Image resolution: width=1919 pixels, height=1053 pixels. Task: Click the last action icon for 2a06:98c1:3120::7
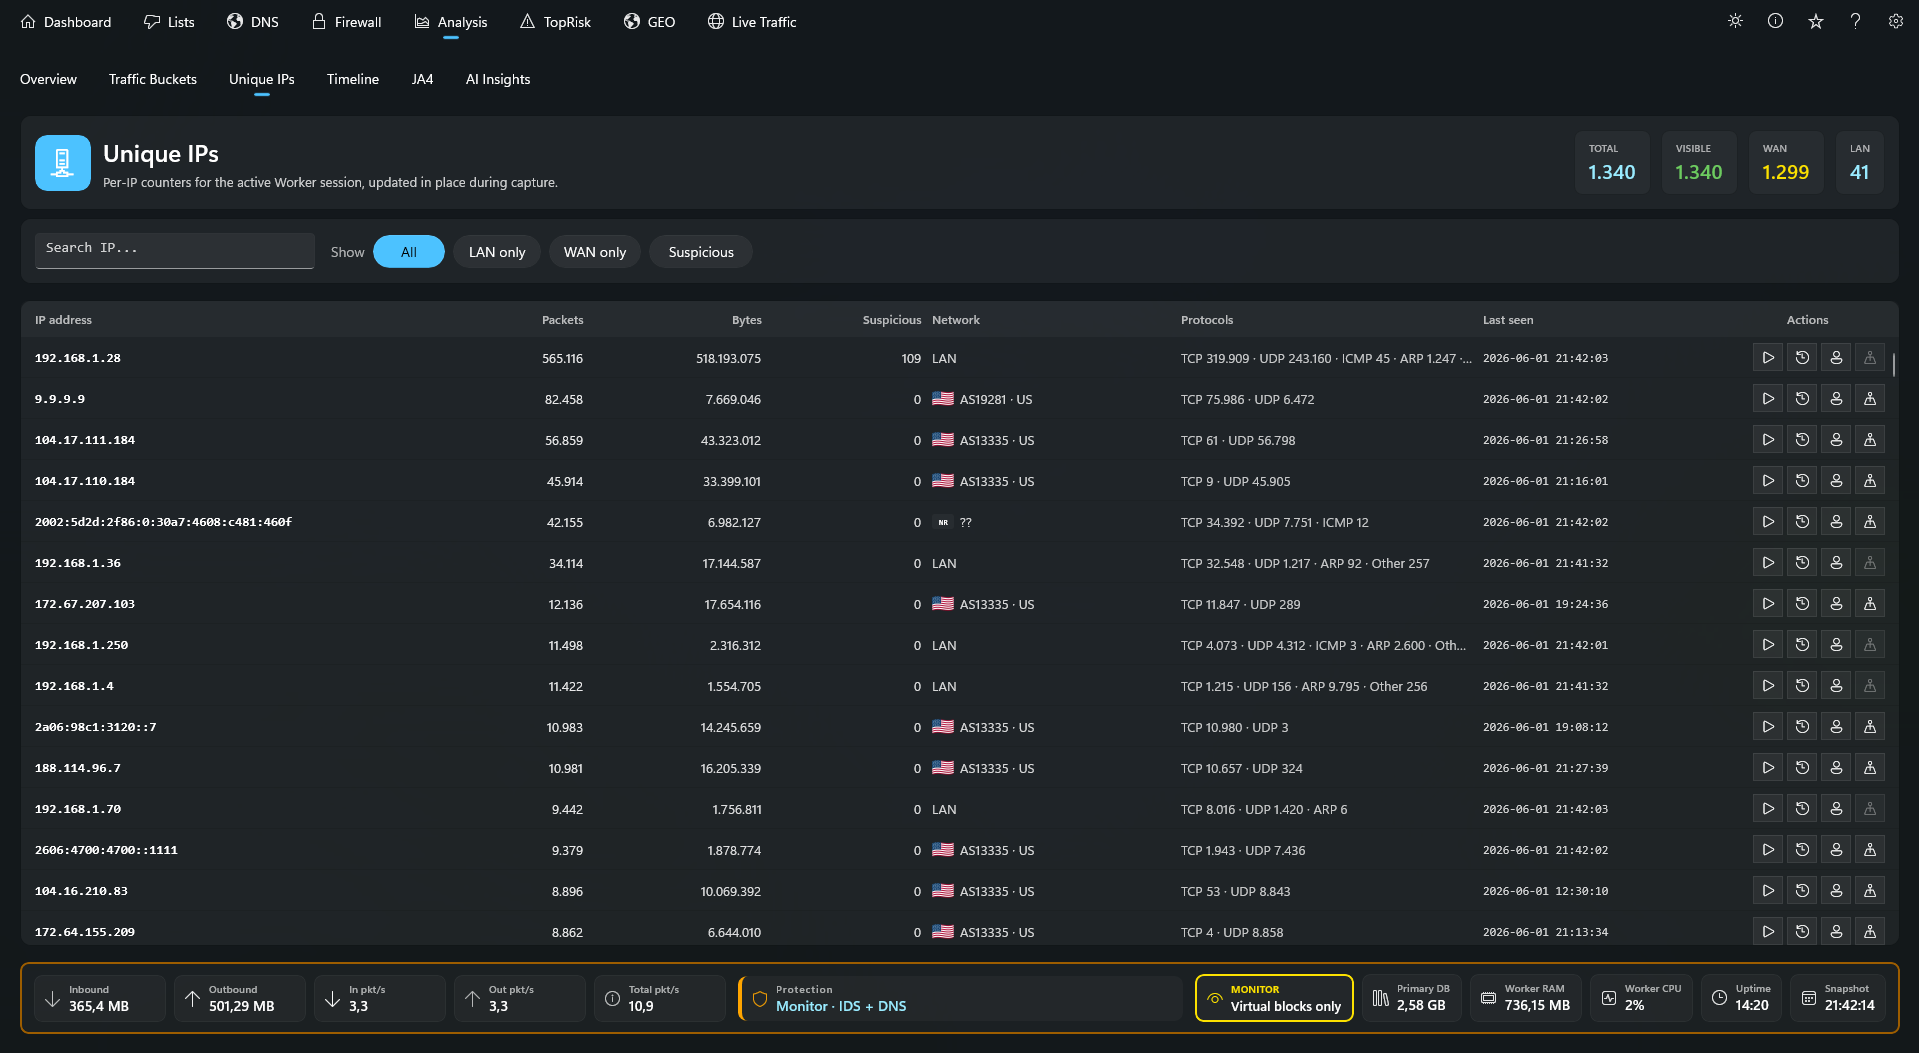click(1870, 727)
